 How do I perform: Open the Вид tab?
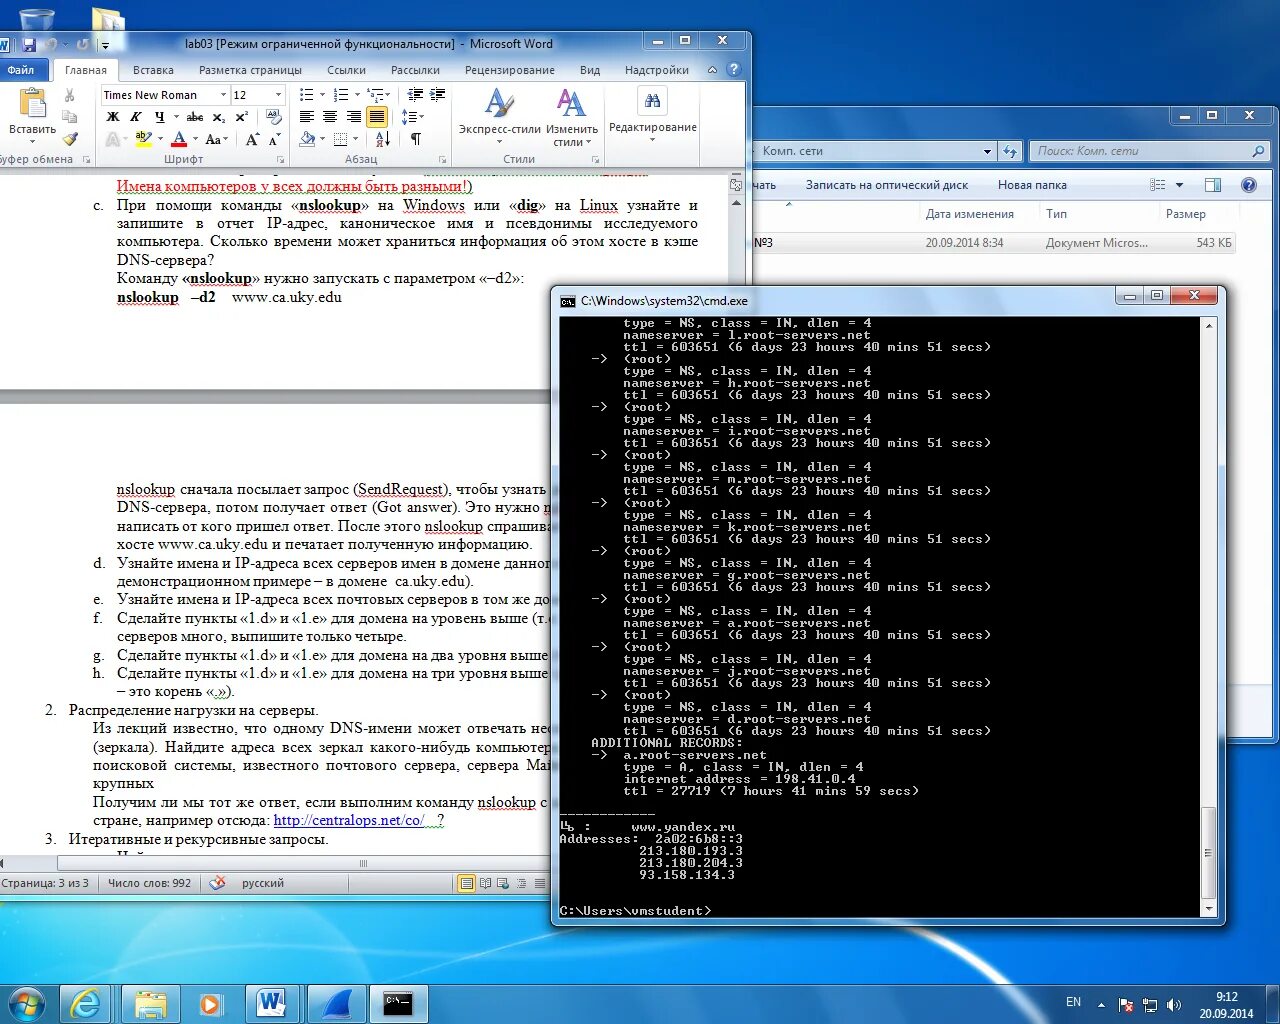(590, 70)
